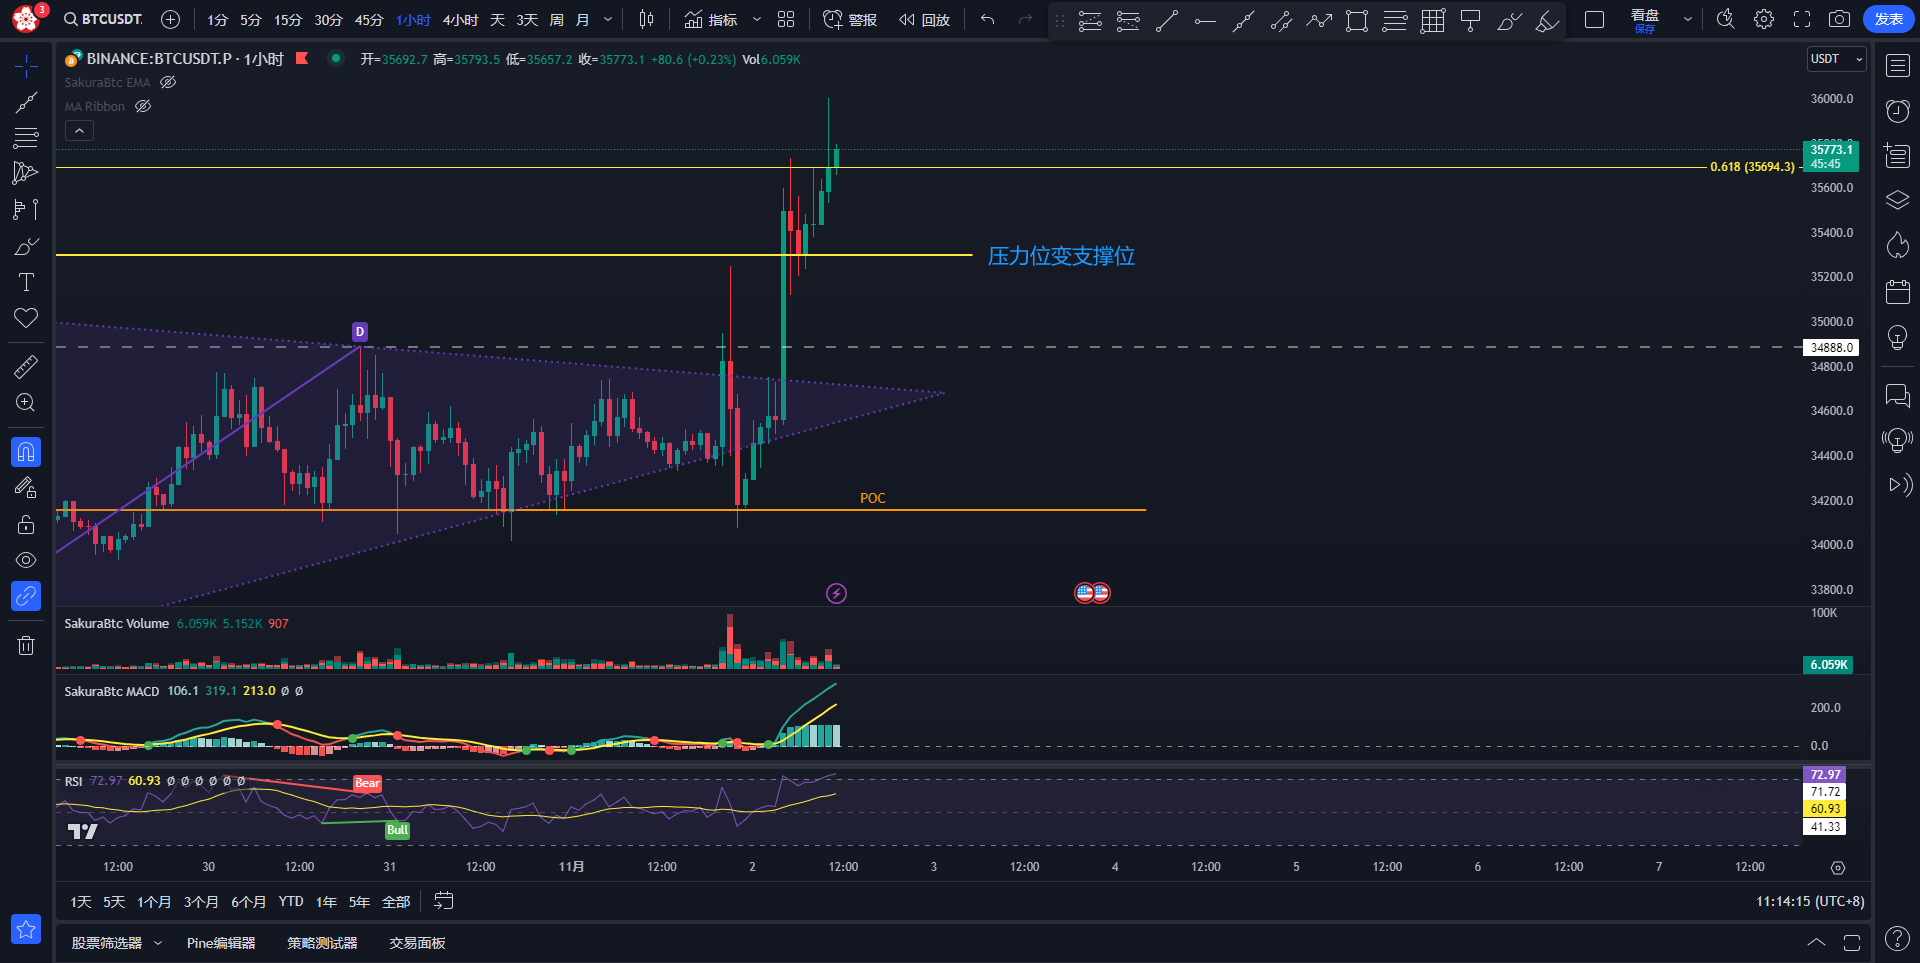The width and height of the screenshot is (1920, 963).
Task: Enter fullscreen mode
Action: (1802, 19)
